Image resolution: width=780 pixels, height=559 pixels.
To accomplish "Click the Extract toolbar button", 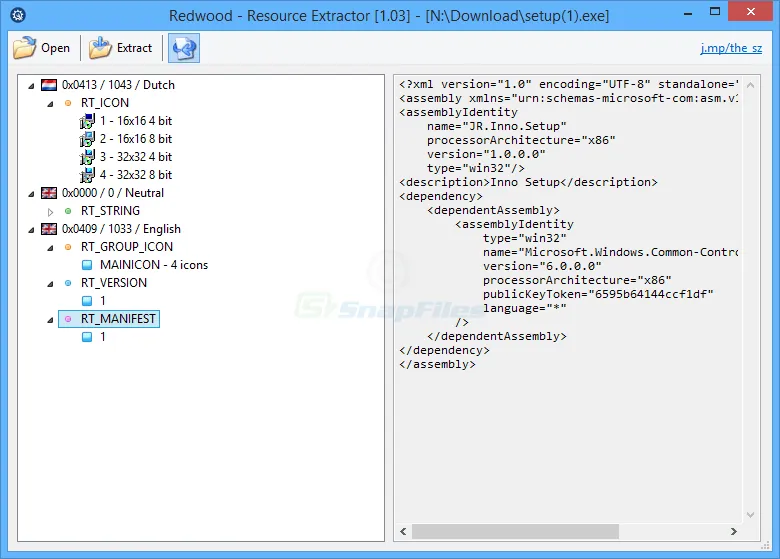I will tap(120, 48).
